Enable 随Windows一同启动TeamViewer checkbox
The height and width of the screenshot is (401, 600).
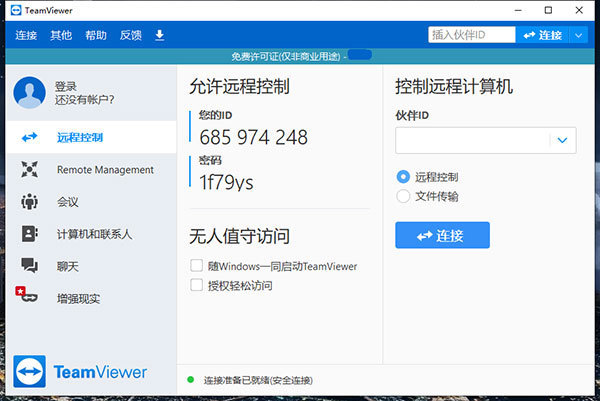click(x=197, y=266)
